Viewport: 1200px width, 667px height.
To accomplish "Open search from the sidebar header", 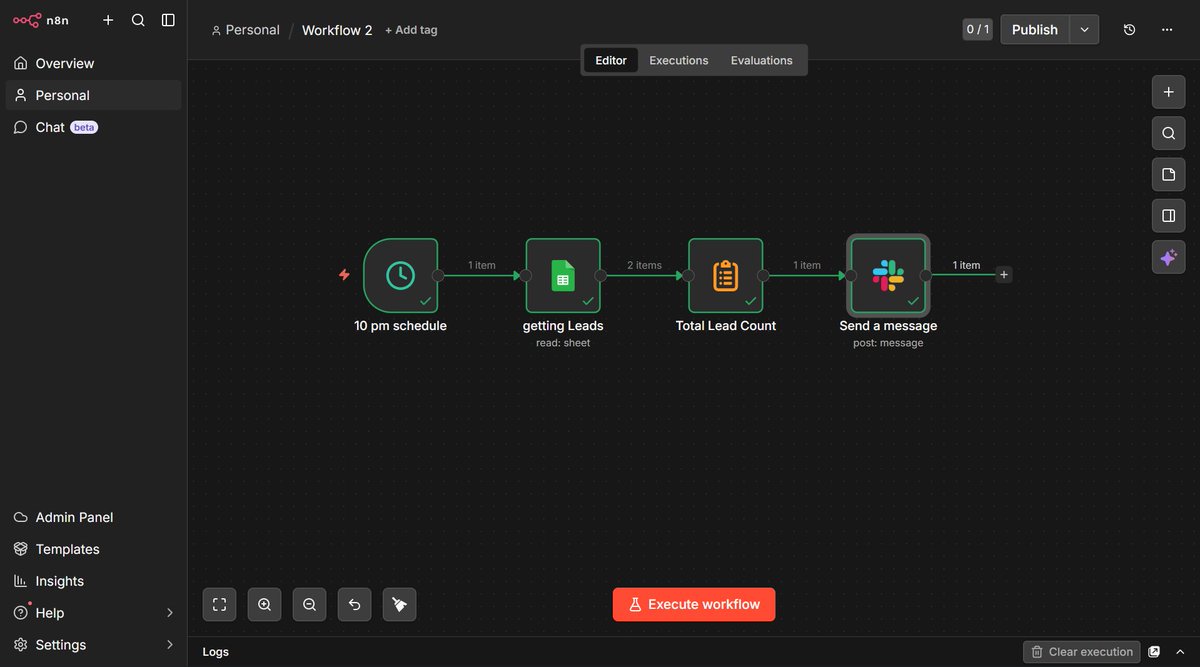I will click(x=138, y=20).
